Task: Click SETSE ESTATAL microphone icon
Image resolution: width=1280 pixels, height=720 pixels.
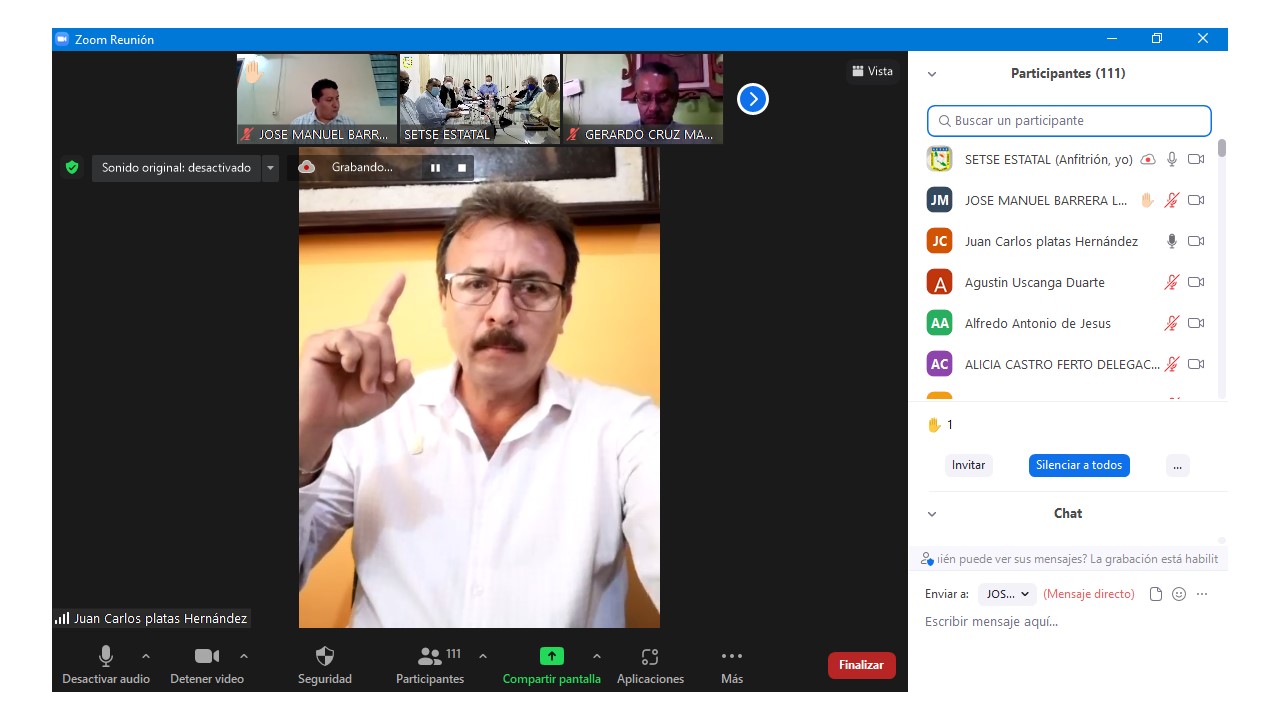Action: (1172, 159)
